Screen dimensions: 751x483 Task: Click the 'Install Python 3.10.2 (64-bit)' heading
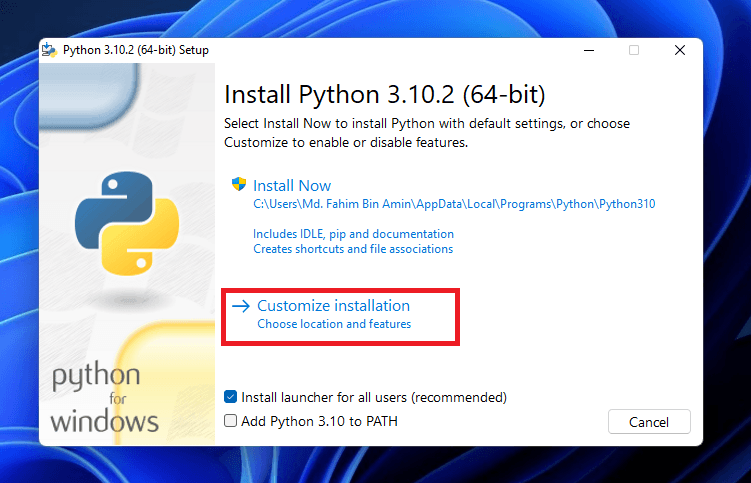(385, 94)
